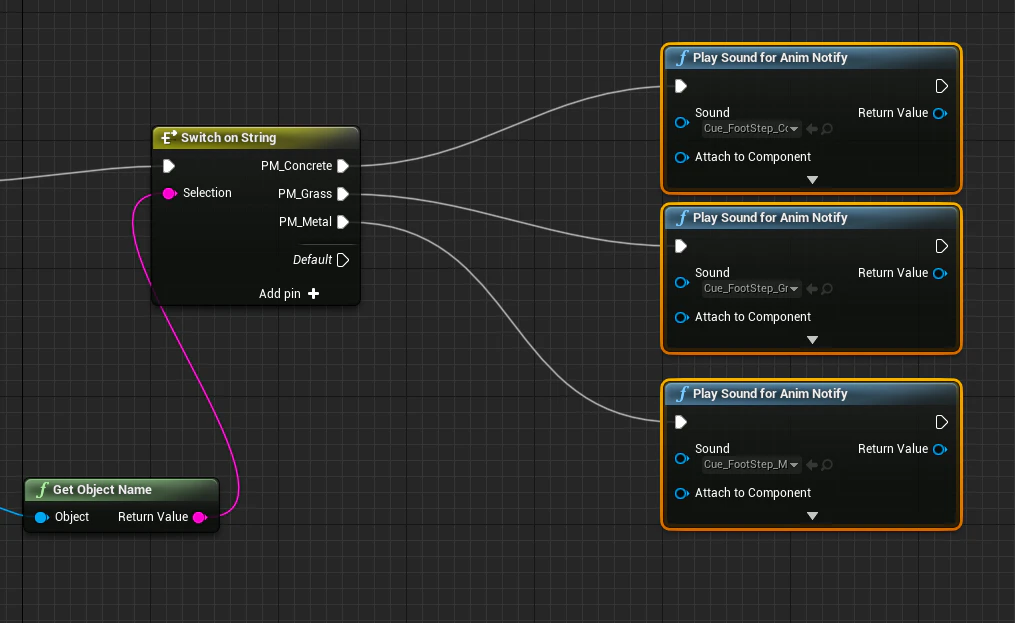Viewport: 1015px width, 623px height.
Task: Select the Play Sound node header above Cue_FootStep_Cc
Action: (811, 58)
